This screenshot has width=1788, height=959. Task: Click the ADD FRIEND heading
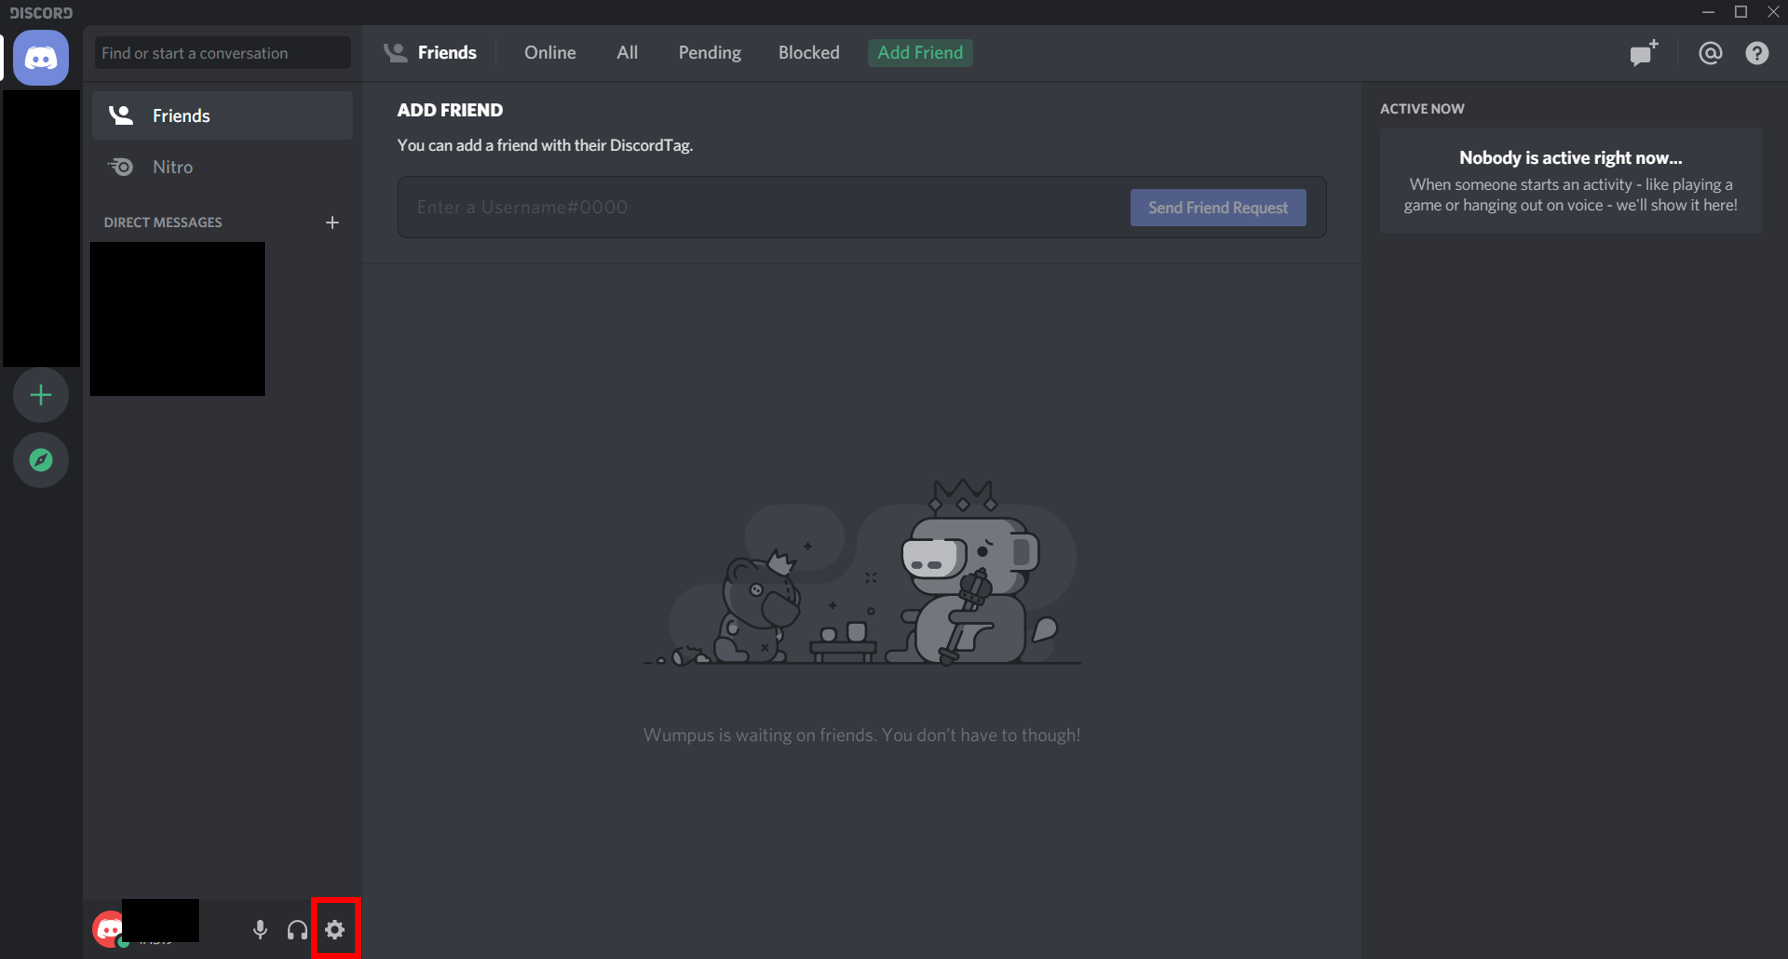tap(450, 110)
